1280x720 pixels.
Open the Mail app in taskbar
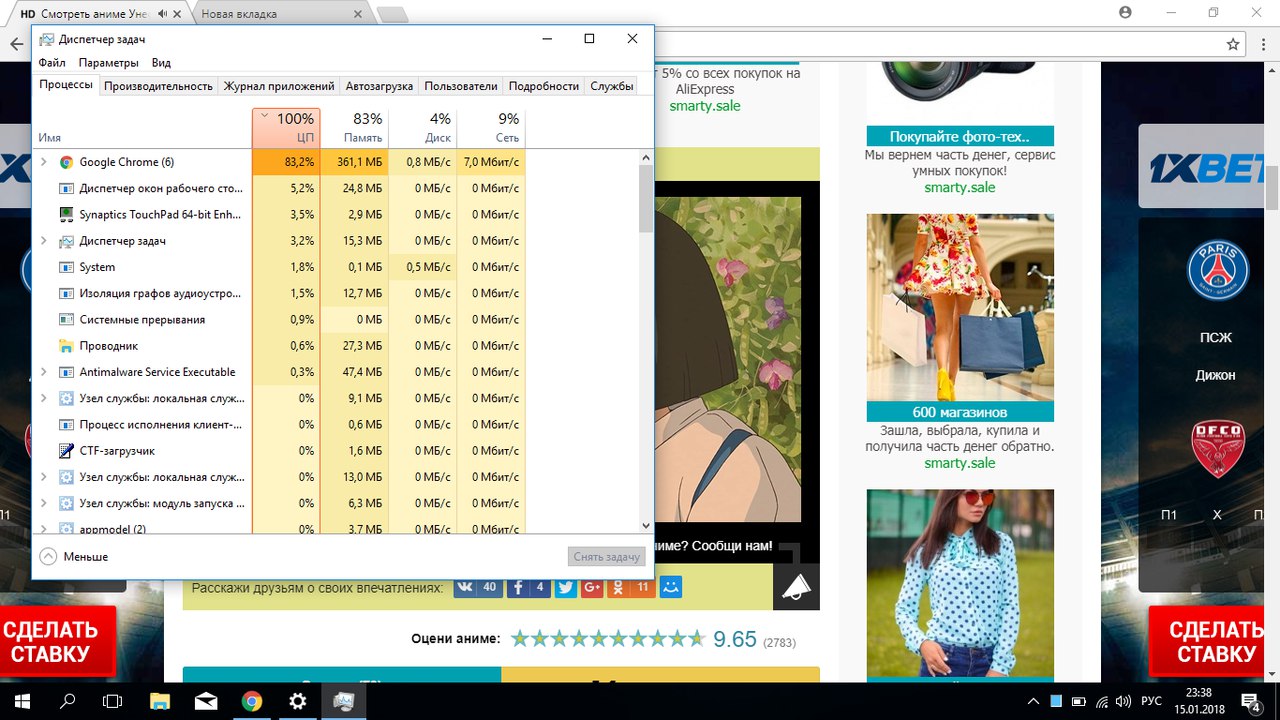[206, 701]
